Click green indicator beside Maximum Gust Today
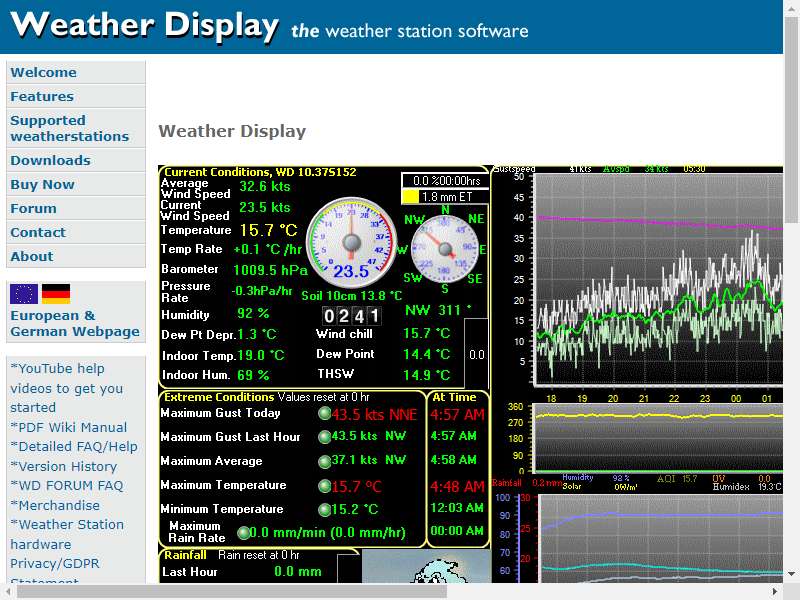 [x=324, y=413]
